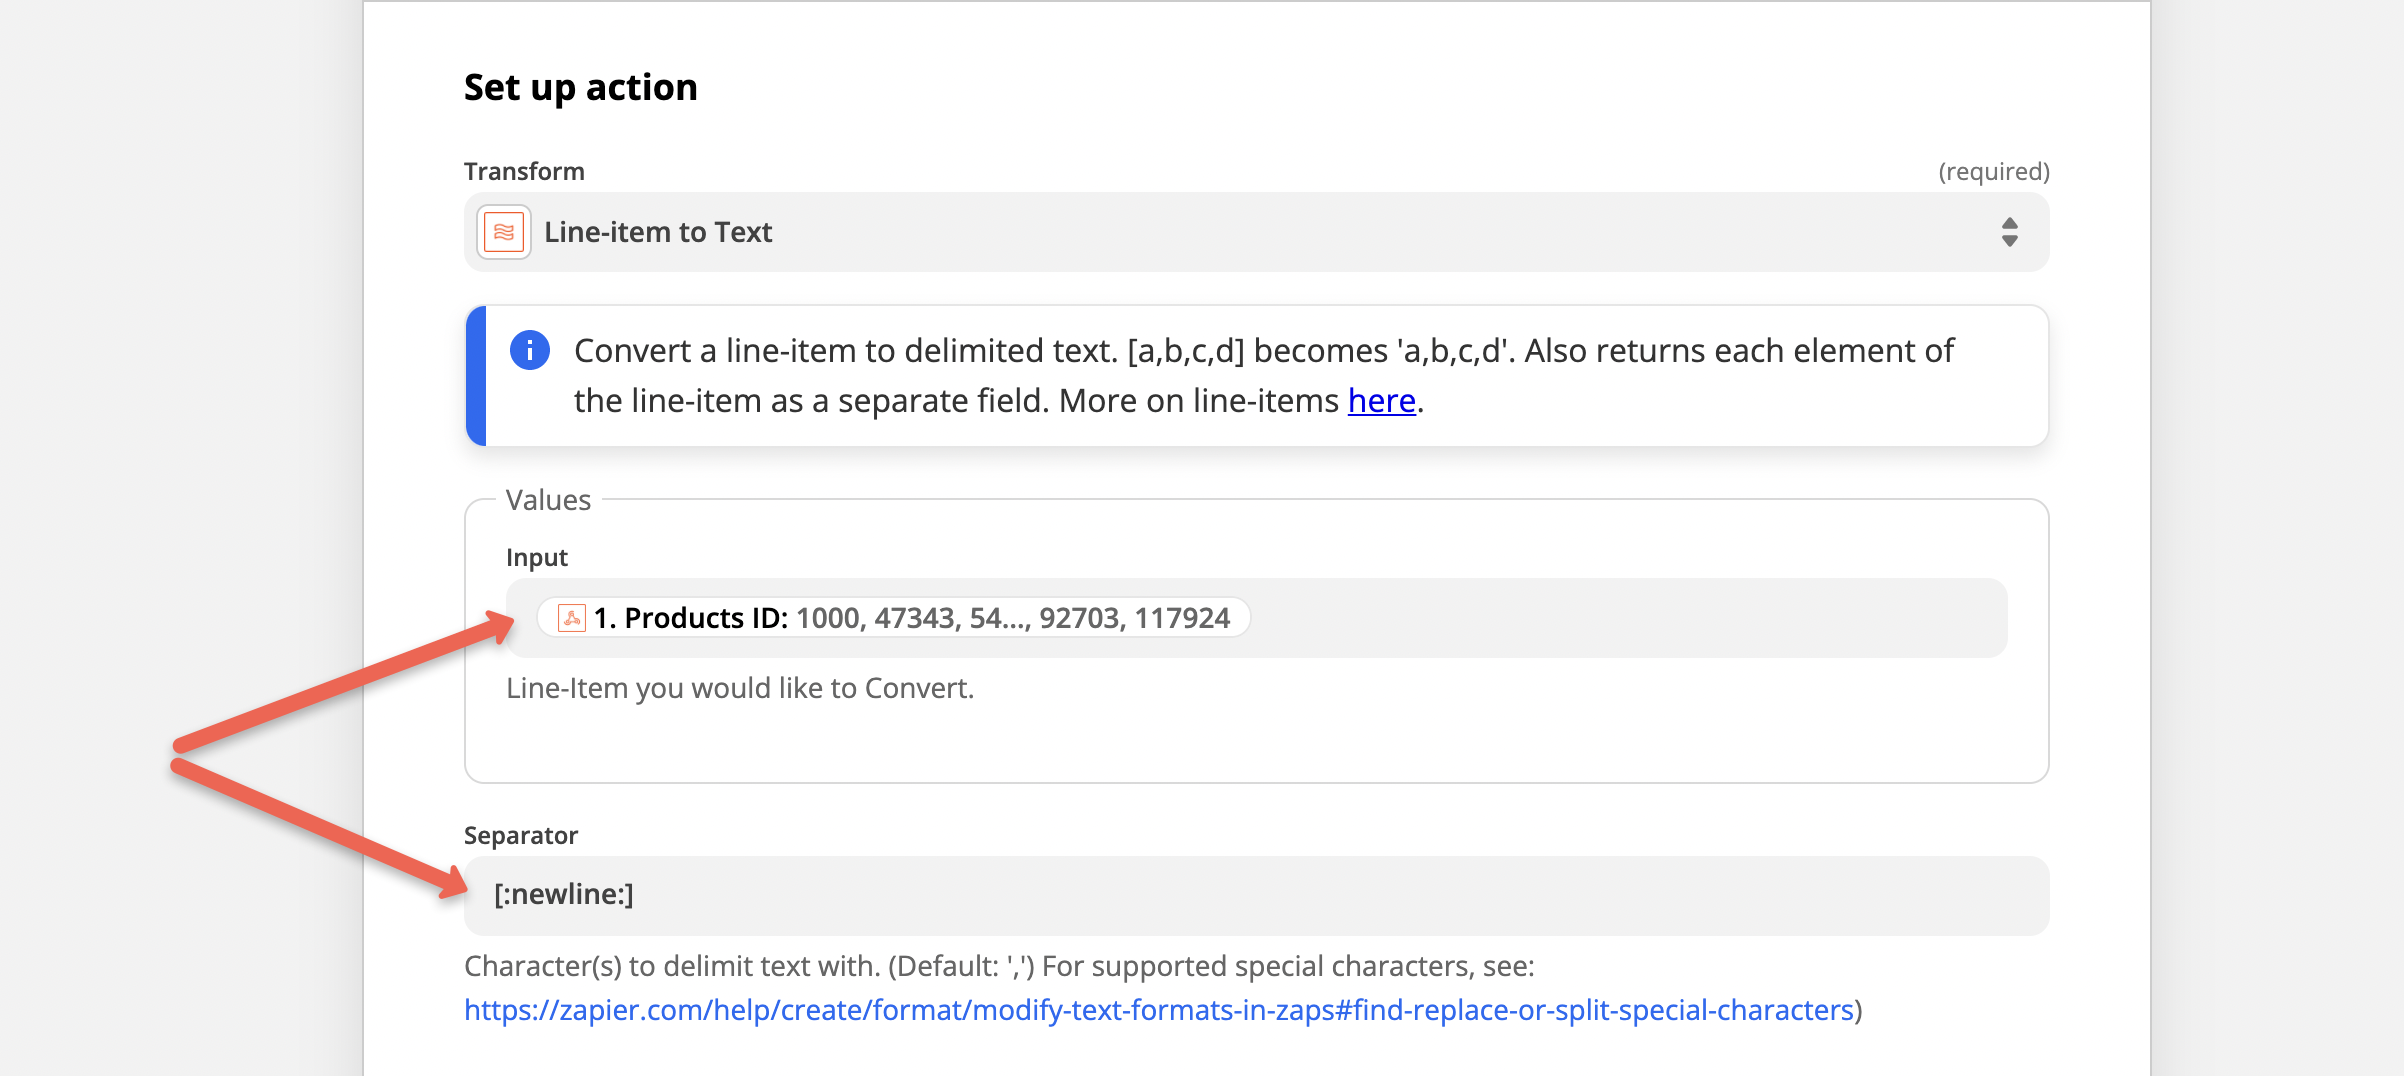The height and width of the screenshot is (1076, 2404).
Task: Open the 'here' link about line-items
Action: tap(1381, 401)
